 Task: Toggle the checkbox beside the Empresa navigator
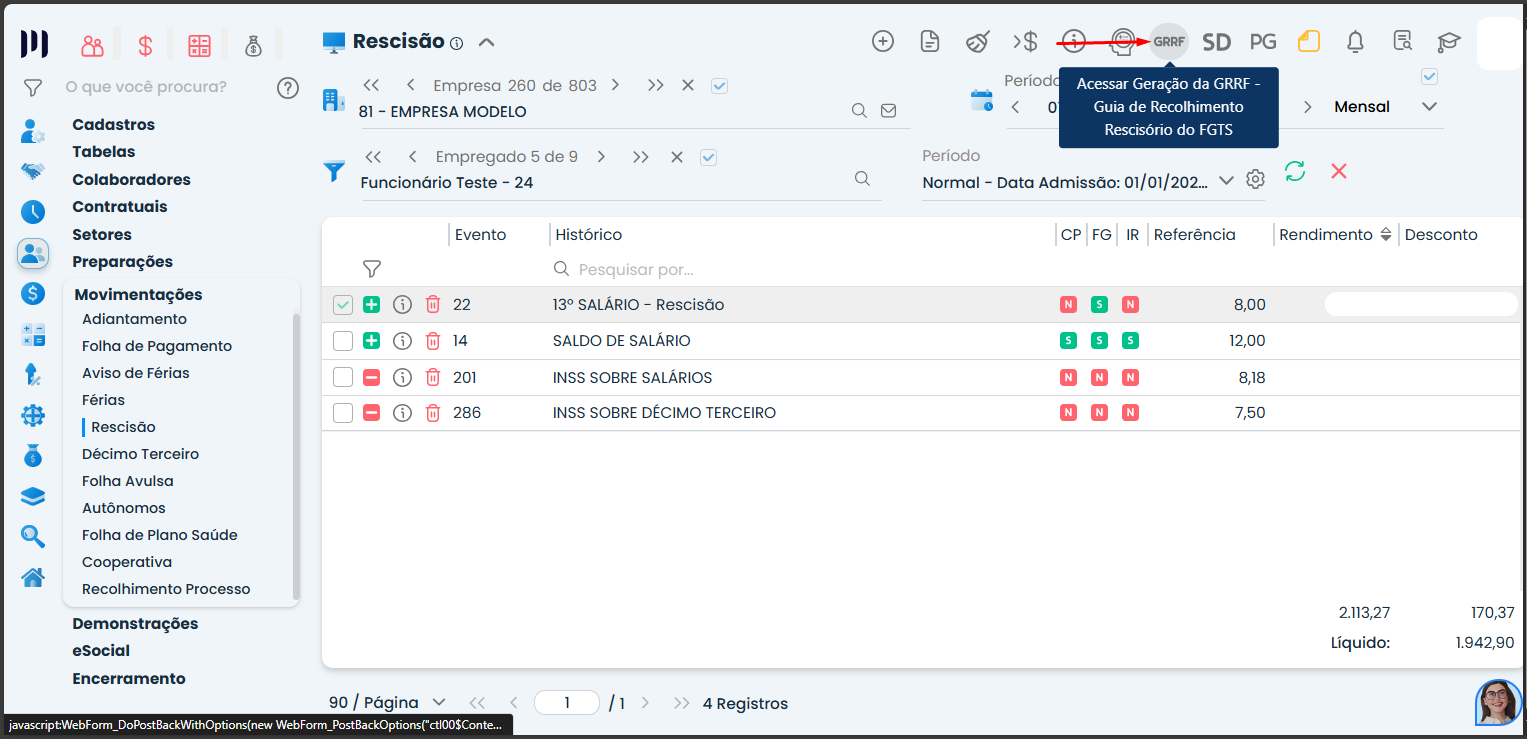tap(719, 86)
